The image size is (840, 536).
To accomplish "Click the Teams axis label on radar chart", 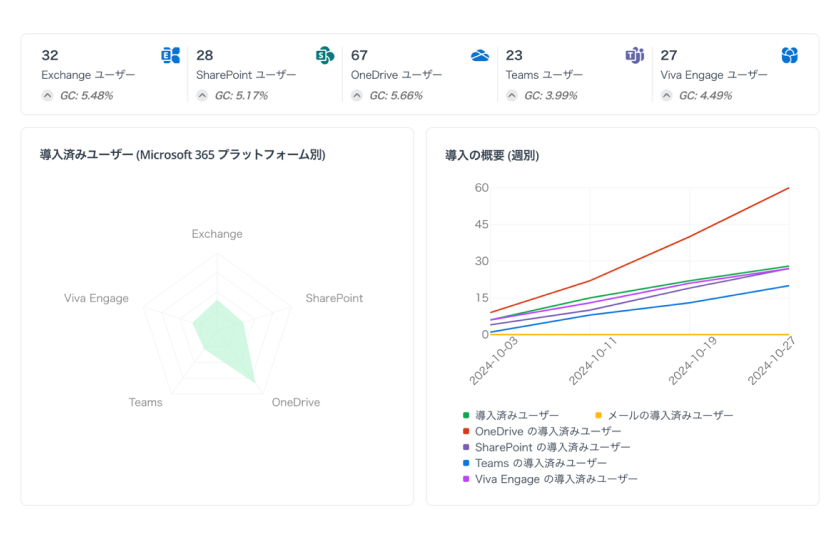I will tap(145, 403).
